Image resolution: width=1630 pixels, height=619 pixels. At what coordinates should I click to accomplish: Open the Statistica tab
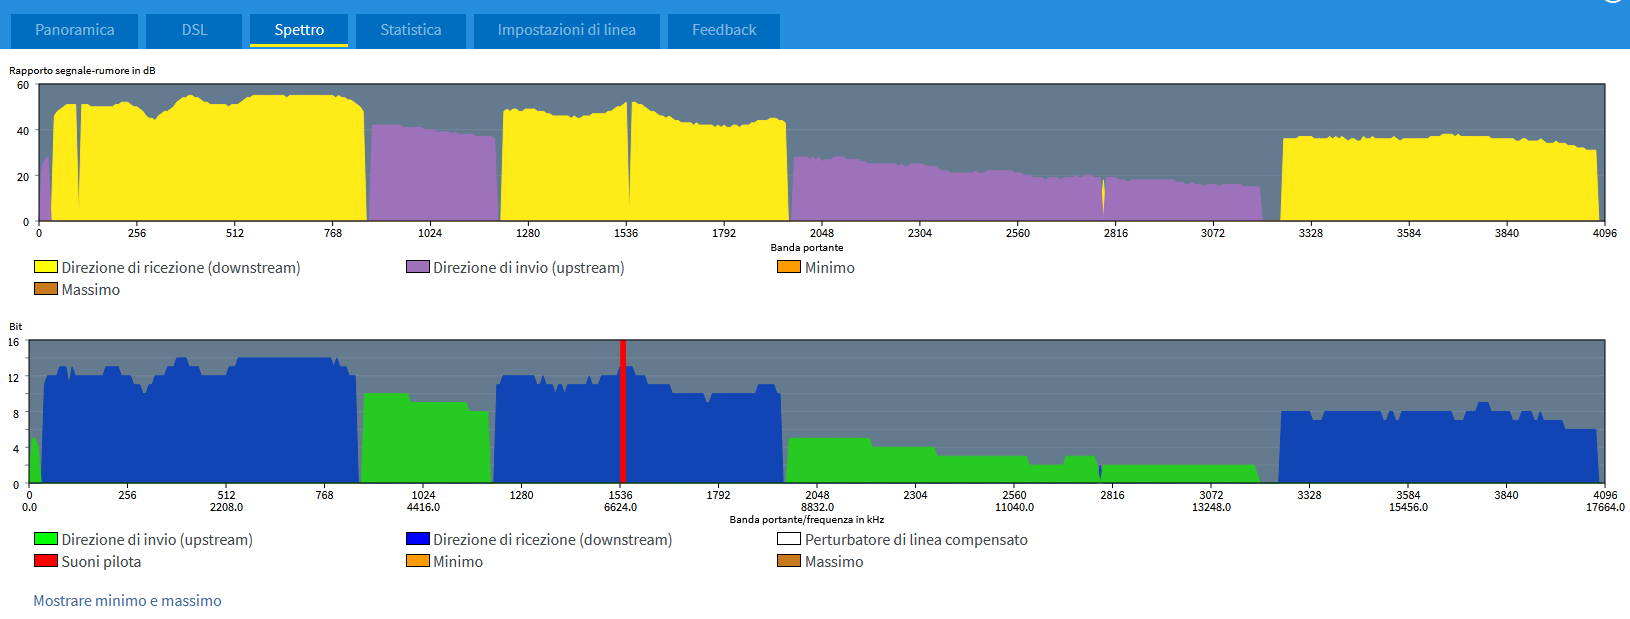(410, 30)
